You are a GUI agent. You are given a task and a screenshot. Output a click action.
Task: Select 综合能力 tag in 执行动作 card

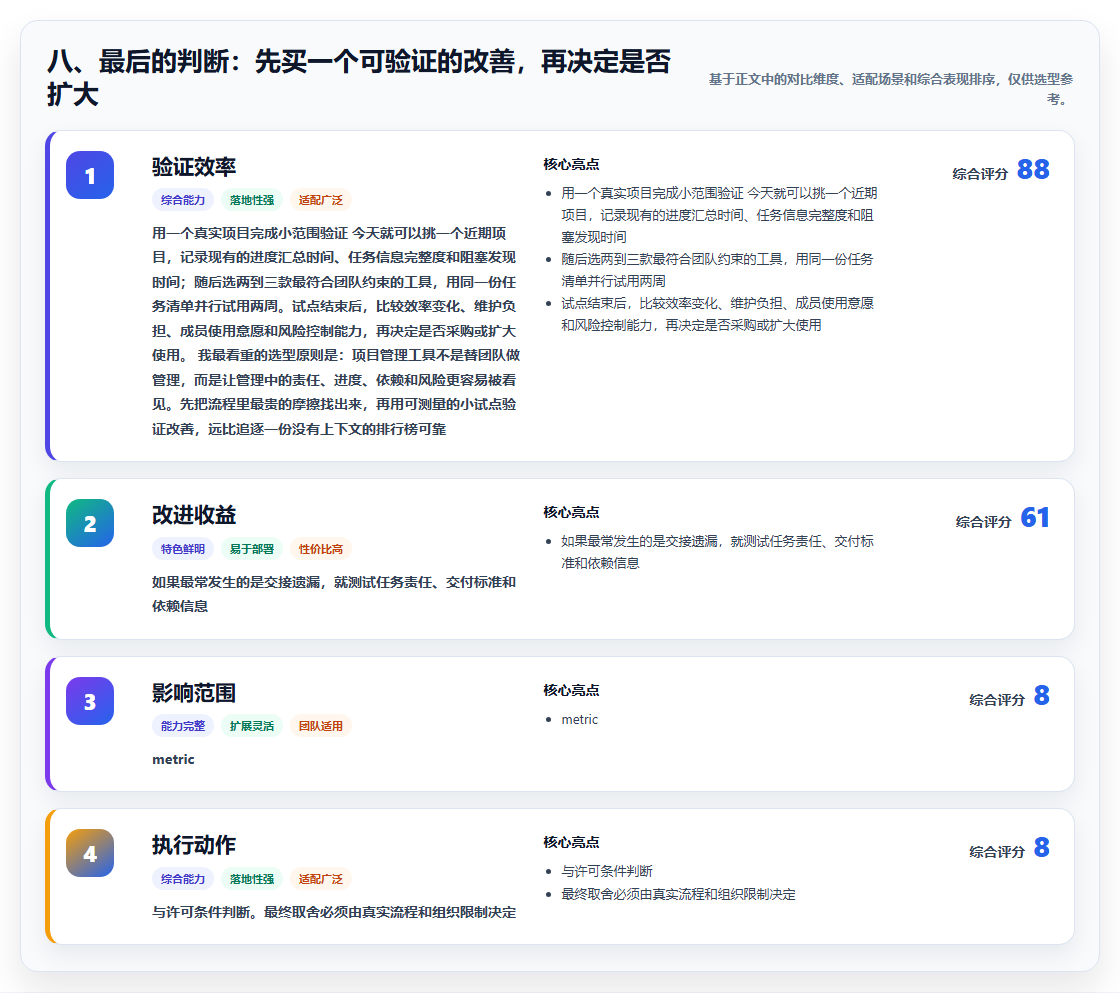[x=183, y=879]
